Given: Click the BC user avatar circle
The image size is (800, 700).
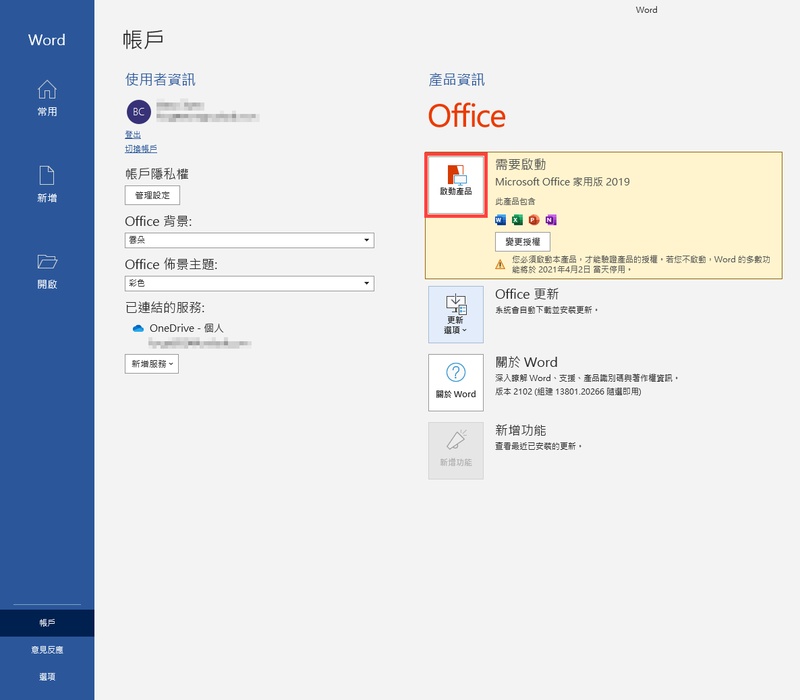Looking at the screenshot, I should 139,112.
